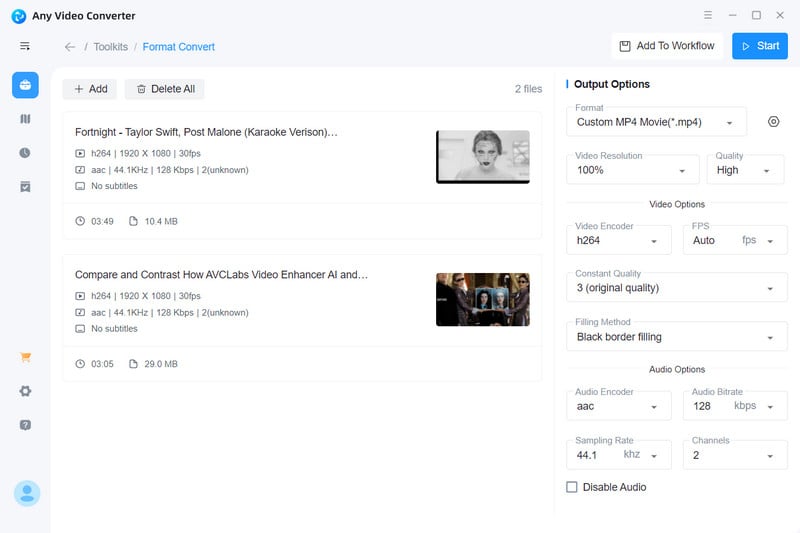Open the Channels dropdown
The height and width of the screenshot is (533, 800).
click(x=735, y=455)
